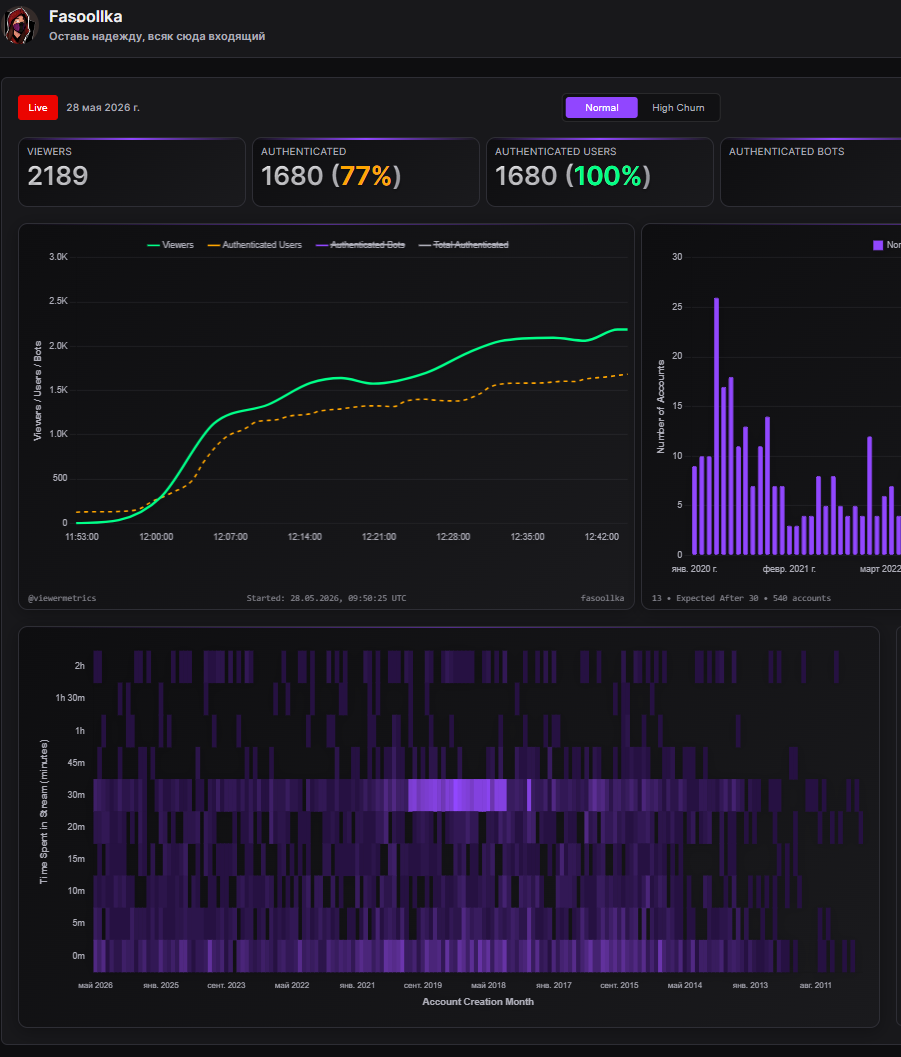Viewport: 901px width, 1057px height.
Task: Click the 12:21:00 time axis label
Action: point(379,537)
